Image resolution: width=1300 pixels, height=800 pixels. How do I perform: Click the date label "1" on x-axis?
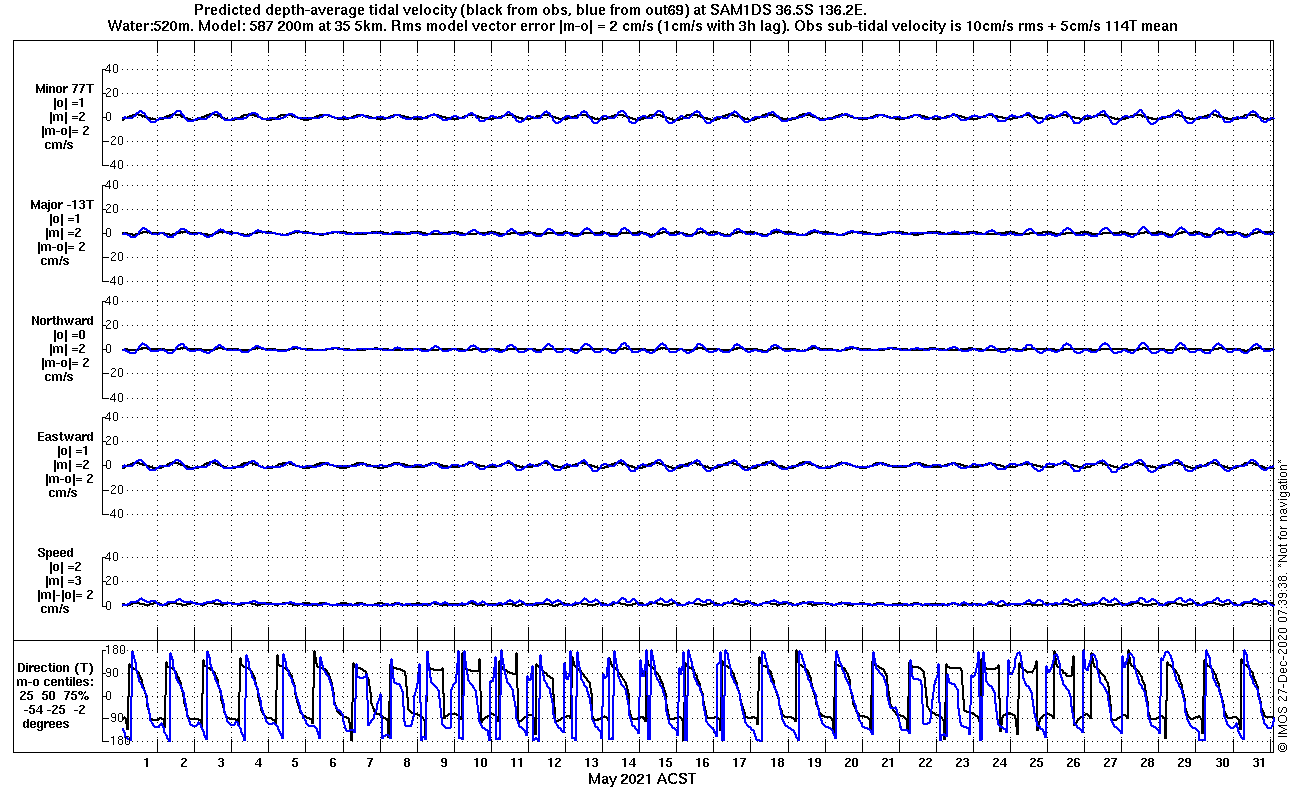147,763
